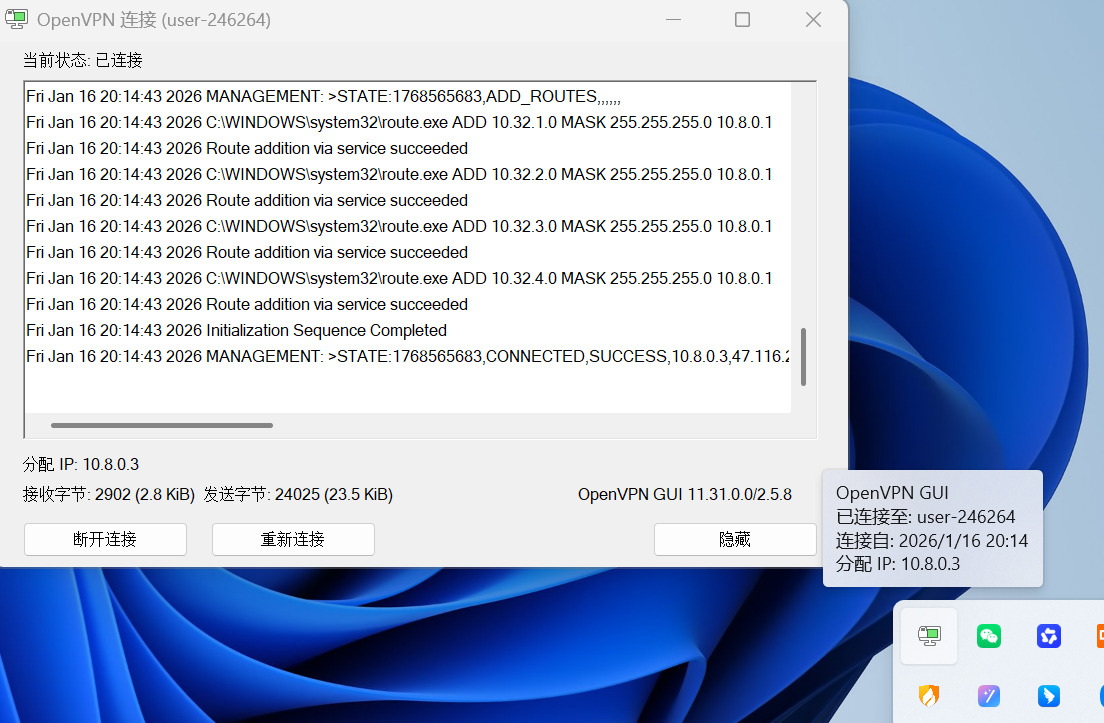Viewport: 1104px width, 723px height.
Task: Click the purple magic wand tray icon
Action: (x=988, y=696)
